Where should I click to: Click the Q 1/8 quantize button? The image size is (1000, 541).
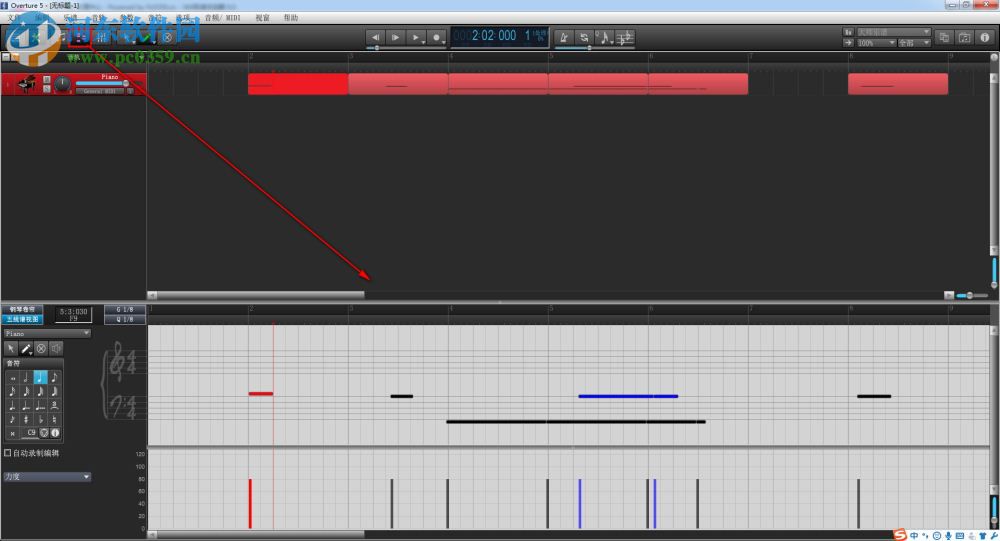coord(124,319)
